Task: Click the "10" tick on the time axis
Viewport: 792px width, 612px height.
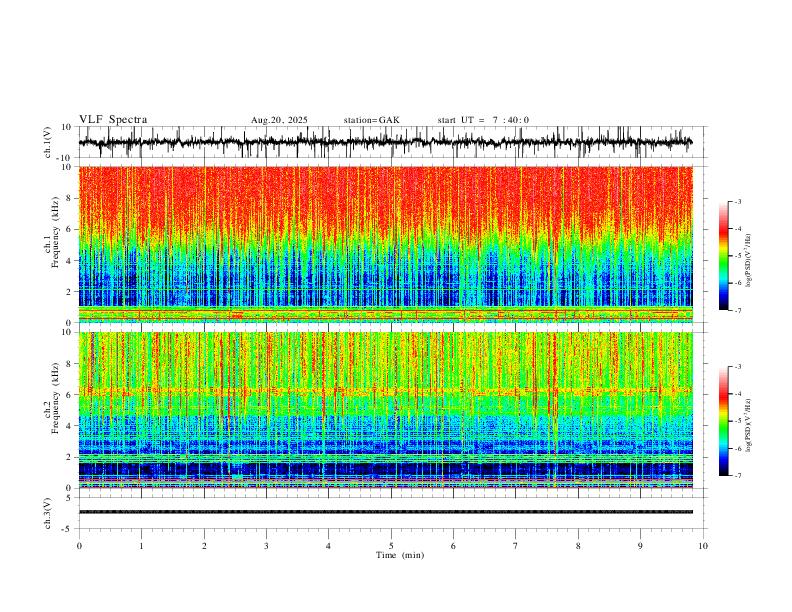Action: (x=703, y=546)
